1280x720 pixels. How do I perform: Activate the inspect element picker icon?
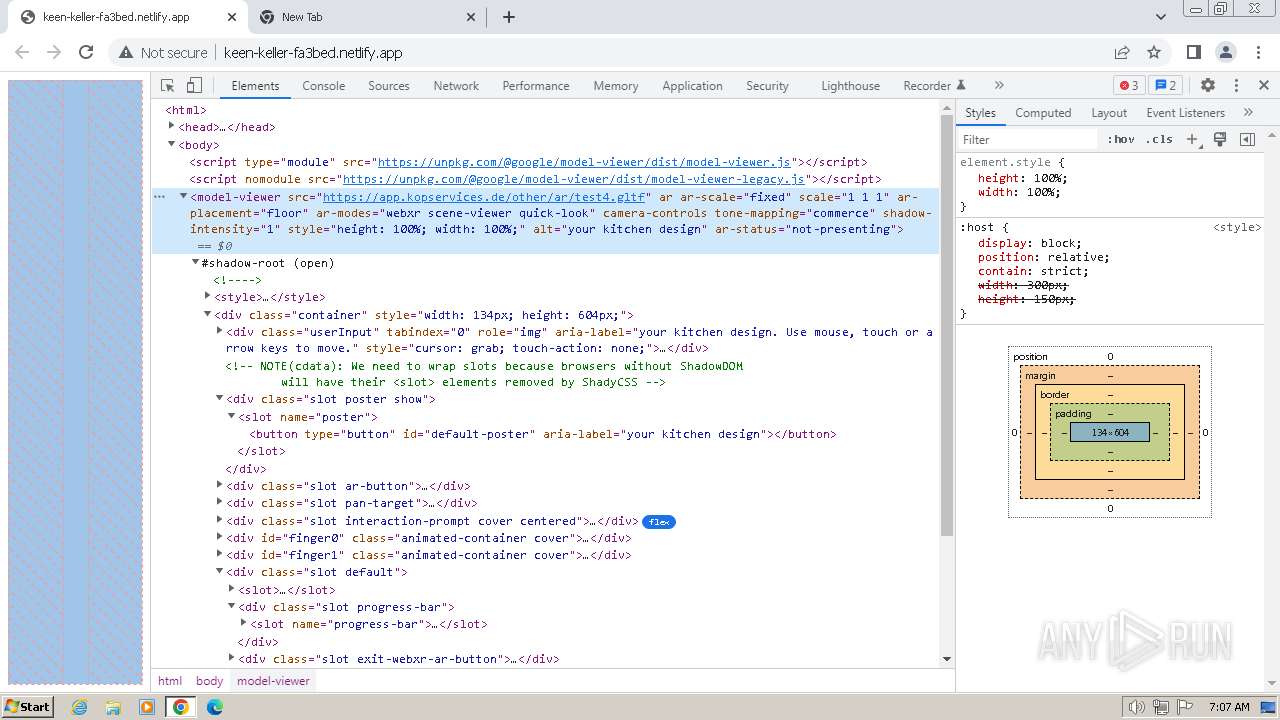pos(168,86)
